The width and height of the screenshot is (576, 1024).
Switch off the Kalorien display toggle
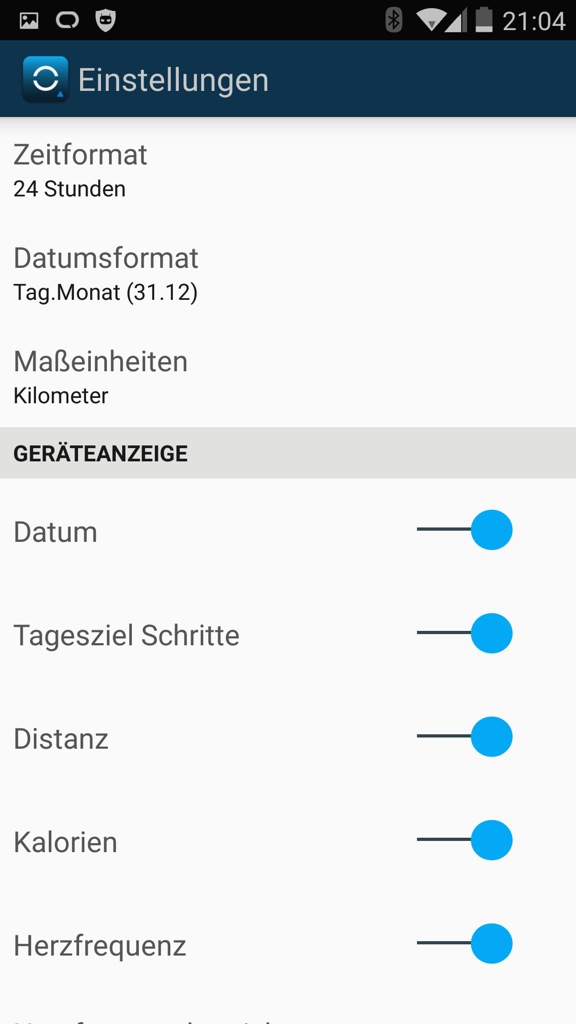[x=464, y=840]
